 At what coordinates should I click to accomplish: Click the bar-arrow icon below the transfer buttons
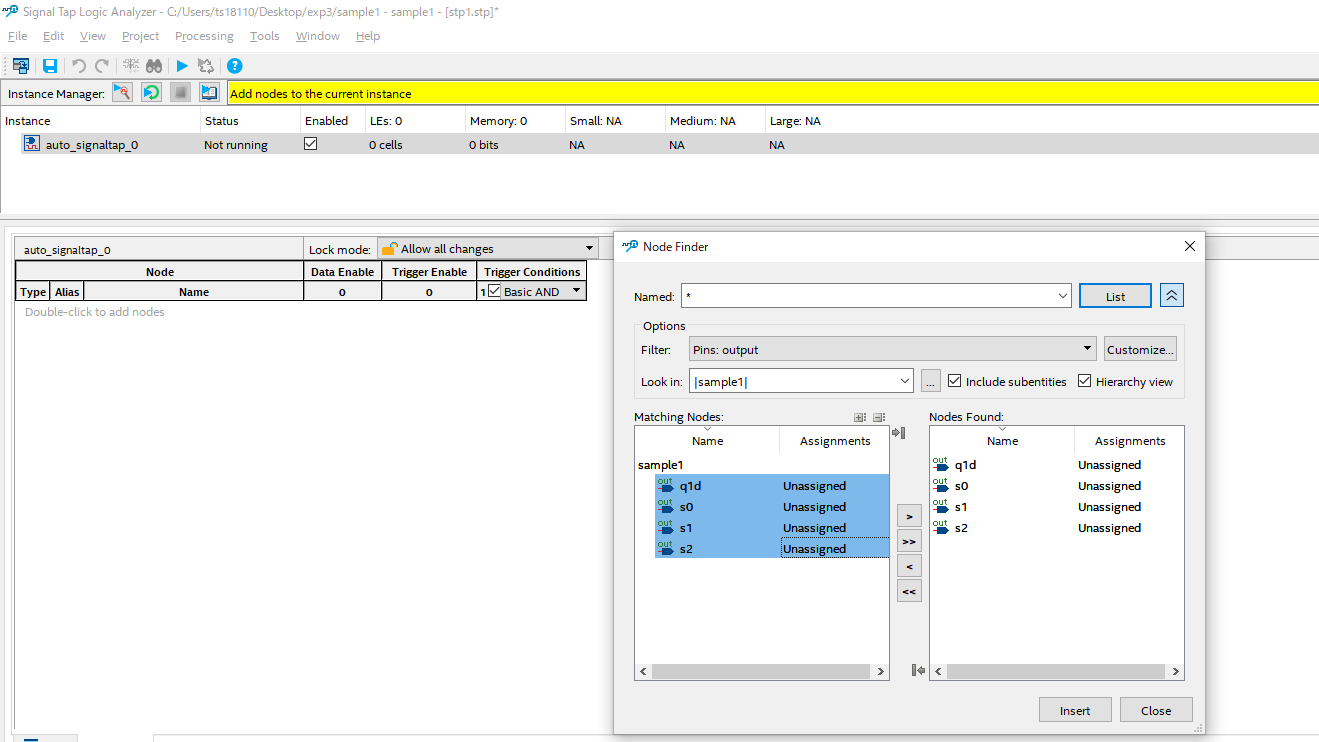[x=918, y=670]
